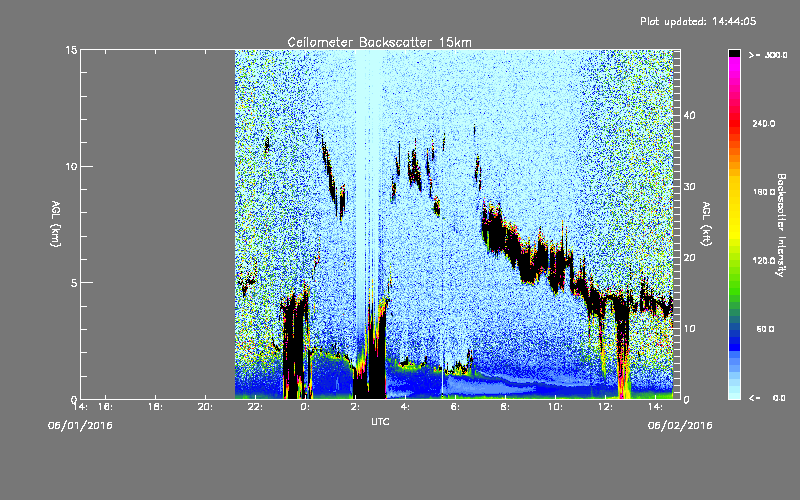Screen dimensions: 800x500
Task: Click the '60.0' colorbar value
Action: 765,329
